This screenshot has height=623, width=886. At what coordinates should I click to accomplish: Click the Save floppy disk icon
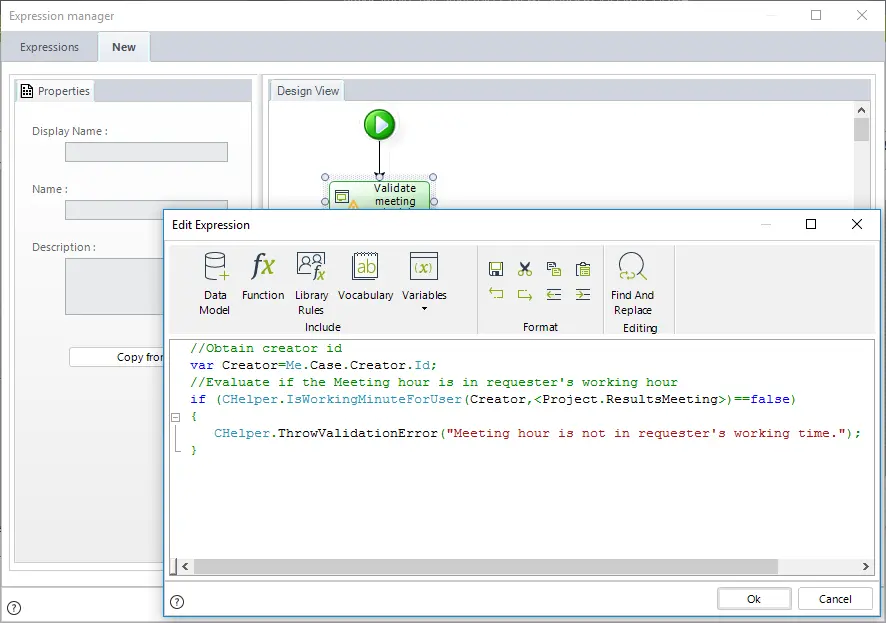click(496, 269)
